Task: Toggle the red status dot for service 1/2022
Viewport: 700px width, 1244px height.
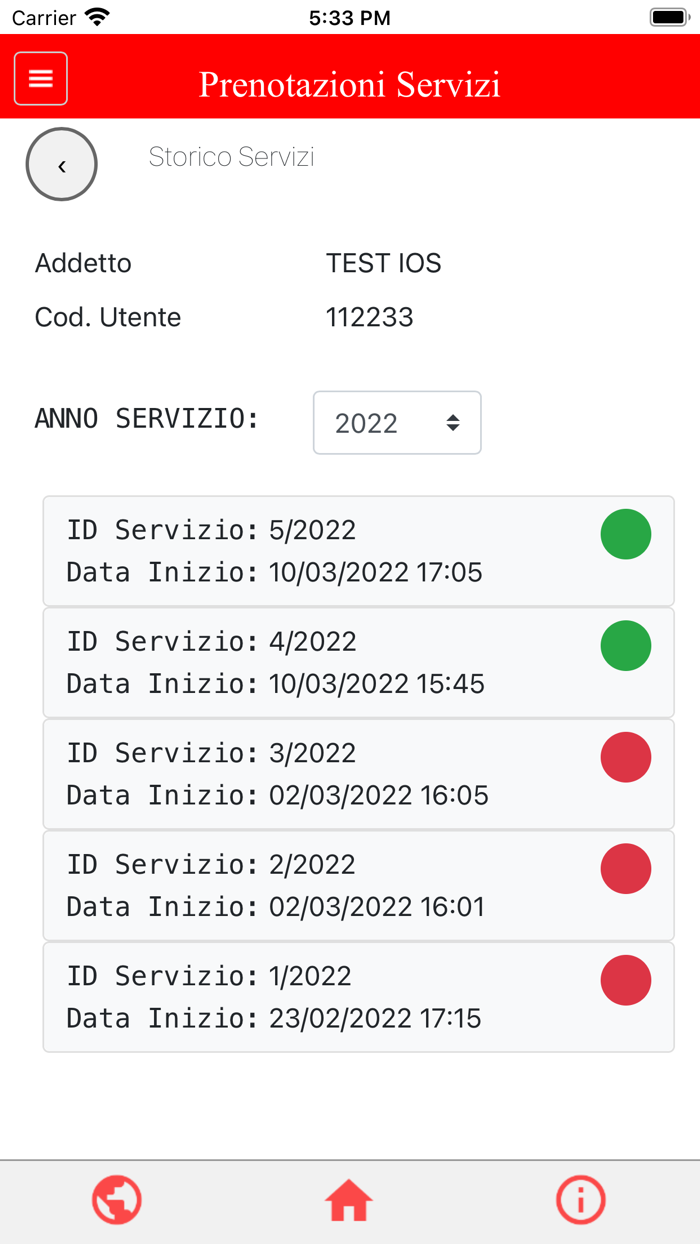Action: tap(625, 980)
